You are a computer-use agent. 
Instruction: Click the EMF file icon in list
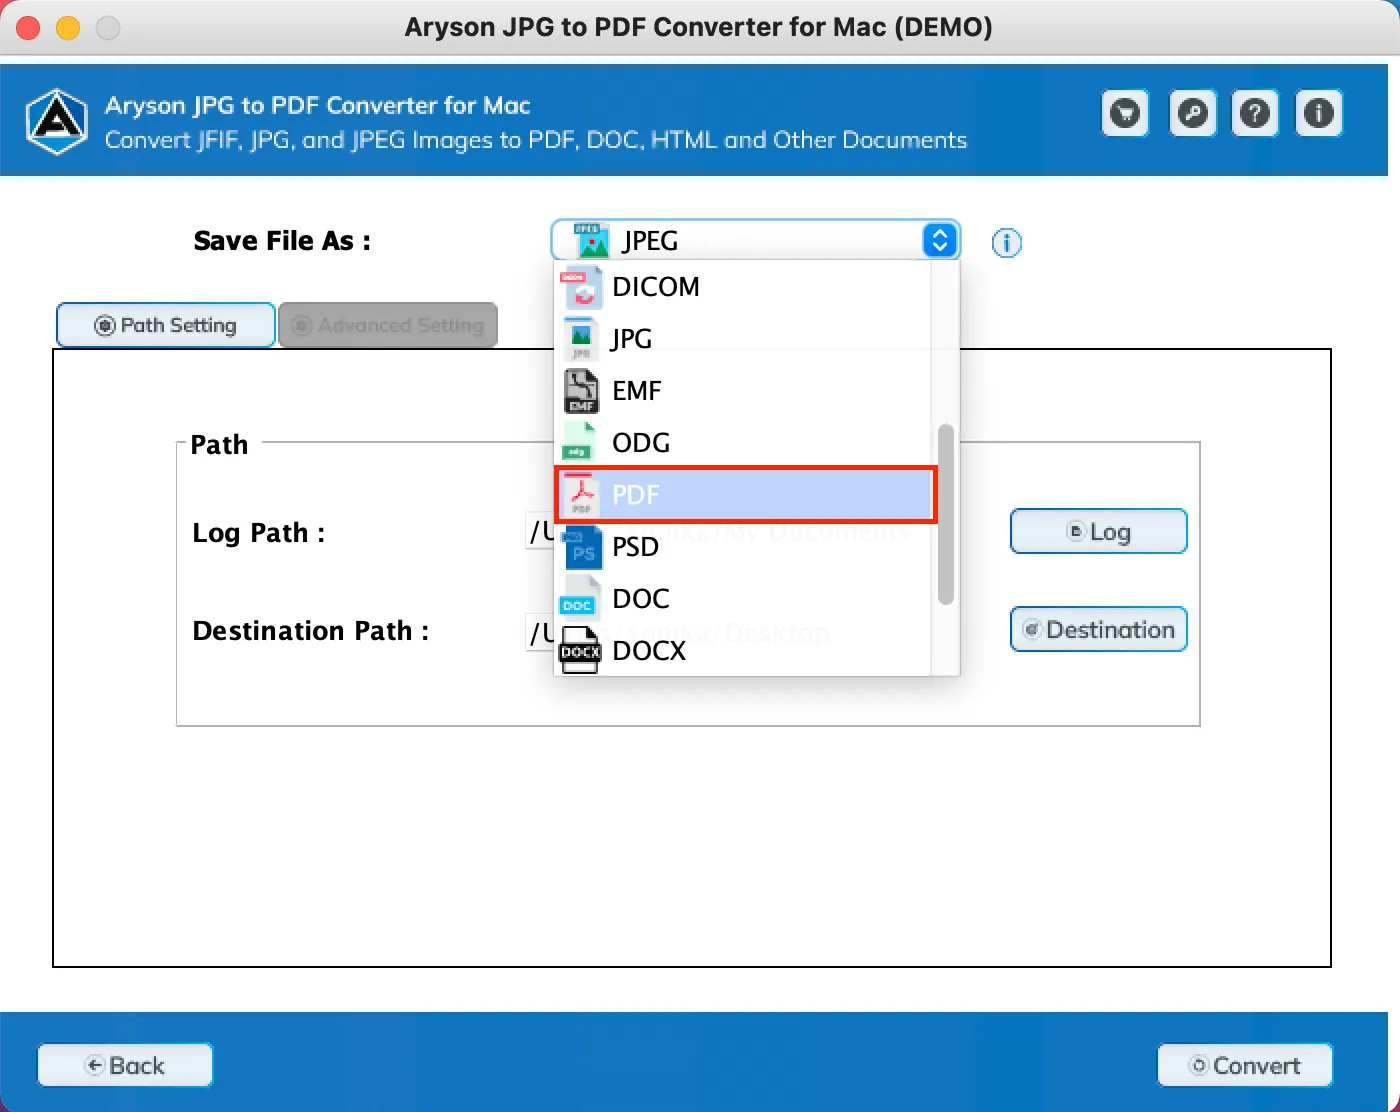581,391
